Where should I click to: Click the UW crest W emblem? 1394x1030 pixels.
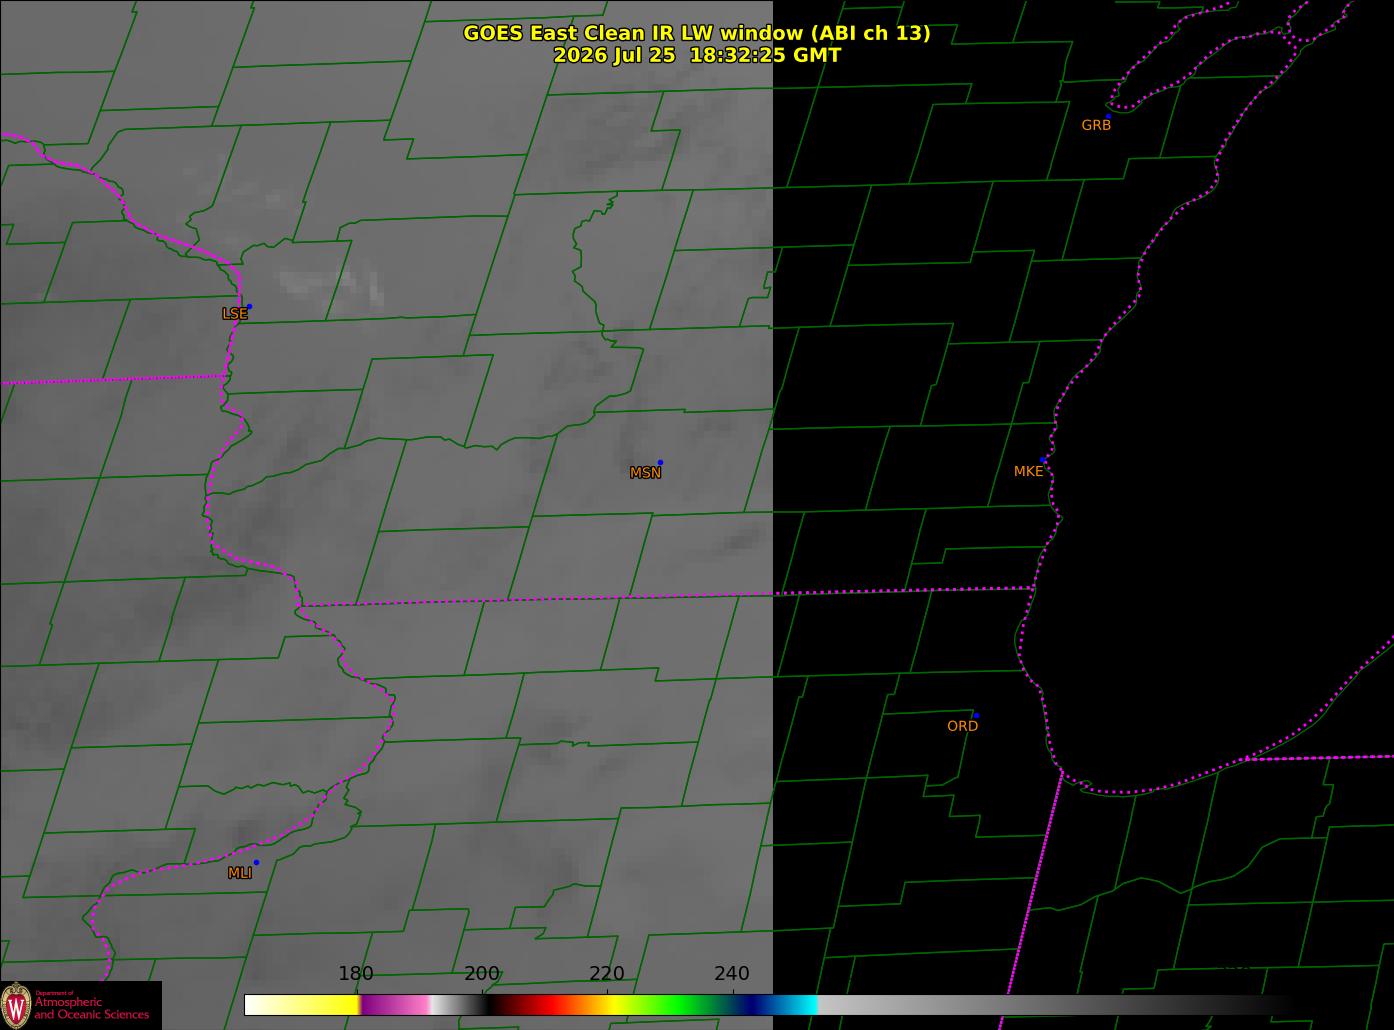16,1005
